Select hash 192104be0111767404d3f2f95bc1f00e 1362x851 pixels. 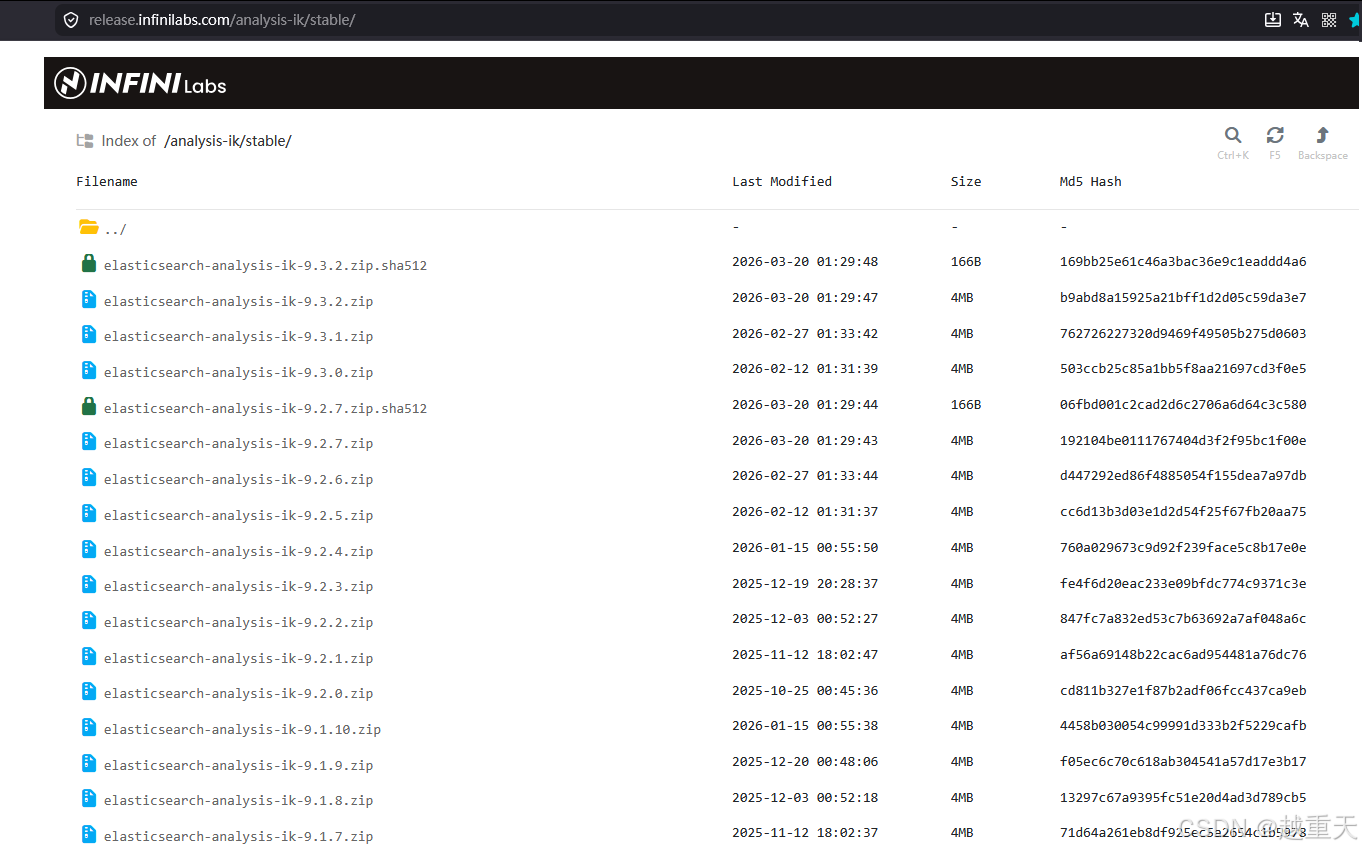1183,441
